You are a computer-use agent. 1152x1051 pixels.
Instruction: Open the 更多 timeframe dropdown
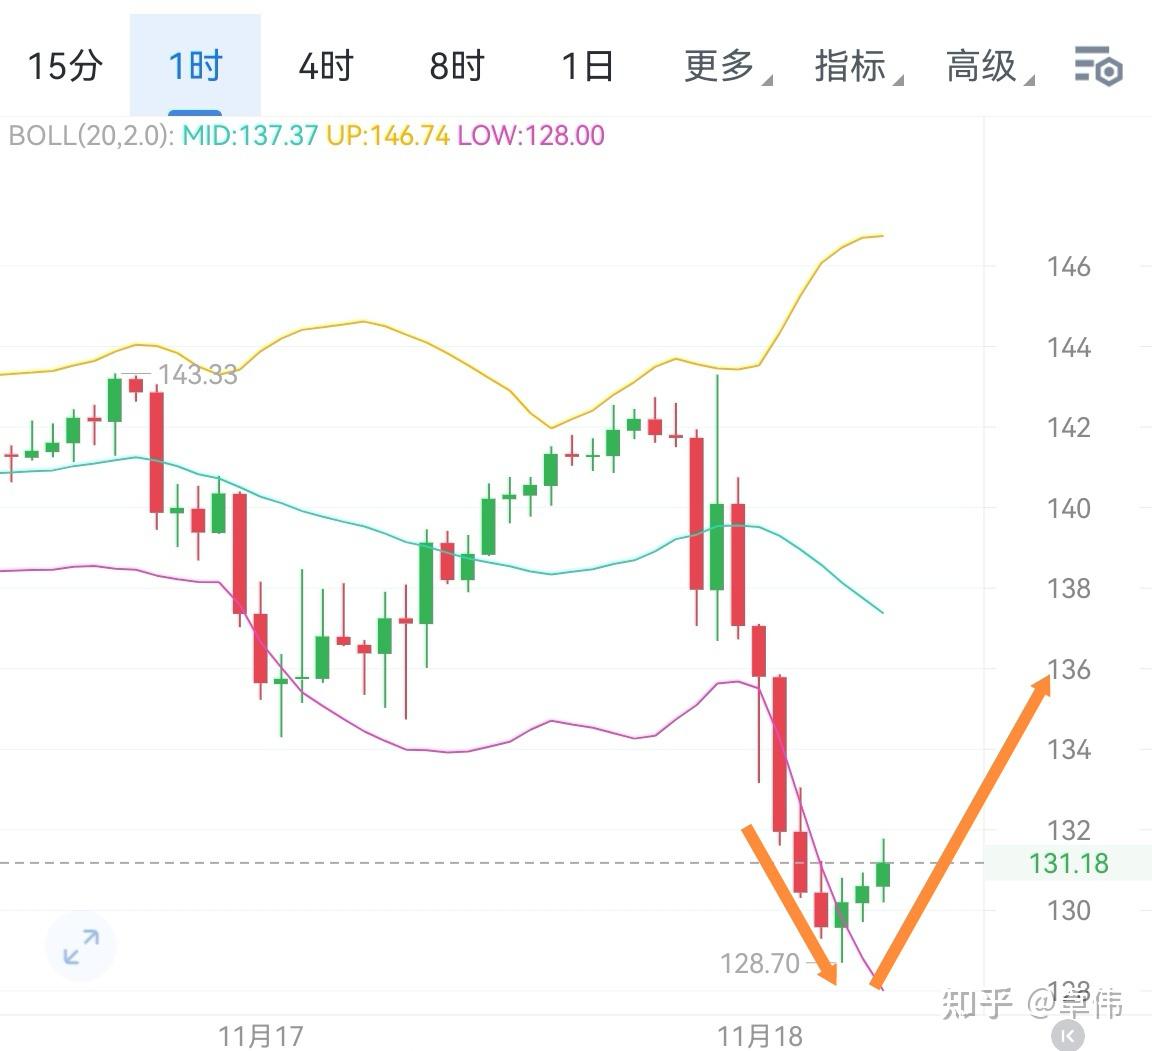click(723, 67)
